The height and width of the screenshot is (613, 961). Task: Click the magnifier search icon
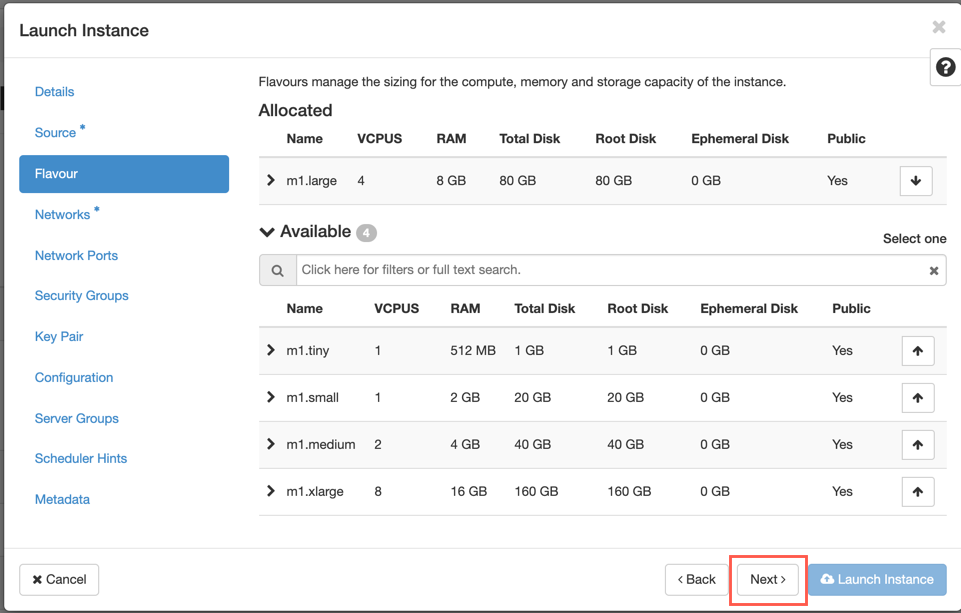click(x=278, y=270)
